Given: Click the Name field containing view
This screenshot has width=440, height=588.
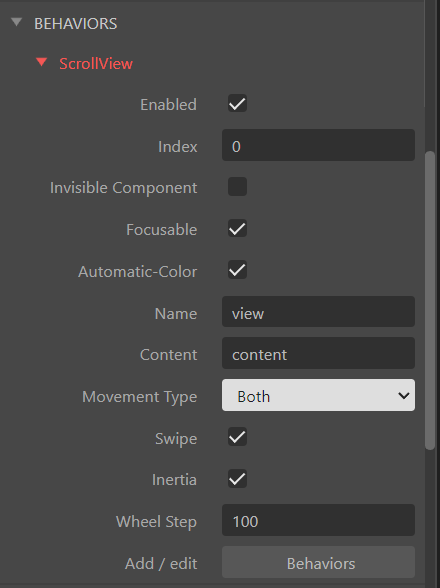Looking at the screenshot, I should click(x=318, y=312).
